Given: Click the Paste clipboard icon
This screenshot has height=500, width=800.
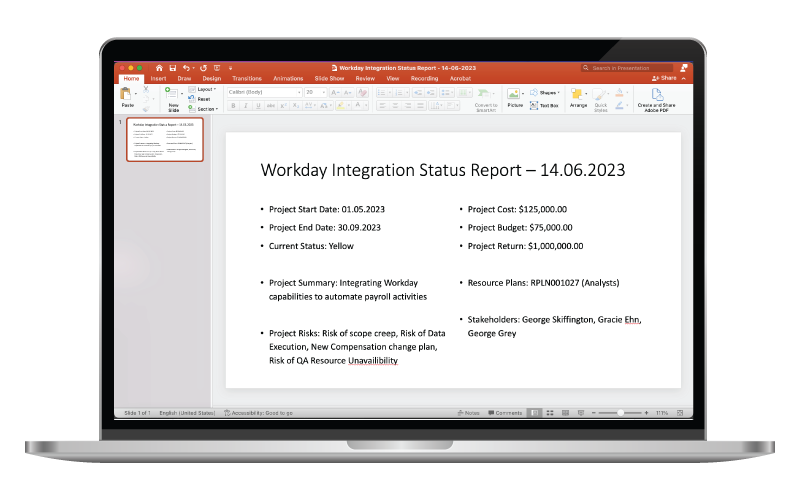Looking at the screenshot, I should pos(128,94).
